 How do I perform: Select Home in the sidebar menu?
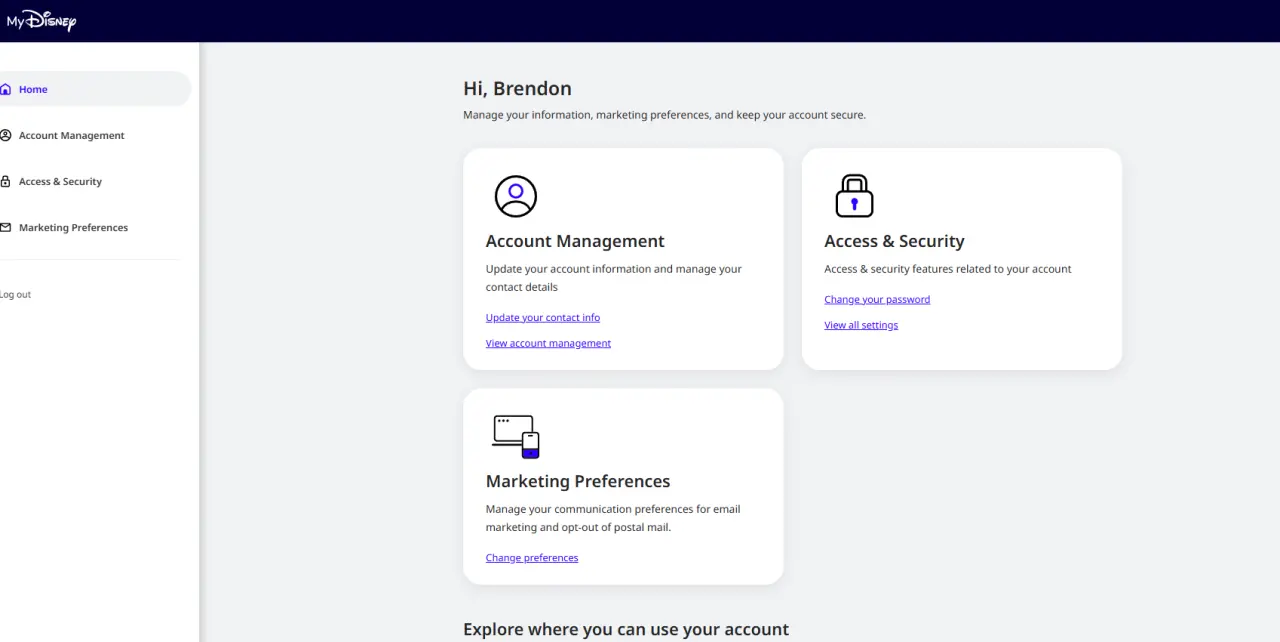95,89
